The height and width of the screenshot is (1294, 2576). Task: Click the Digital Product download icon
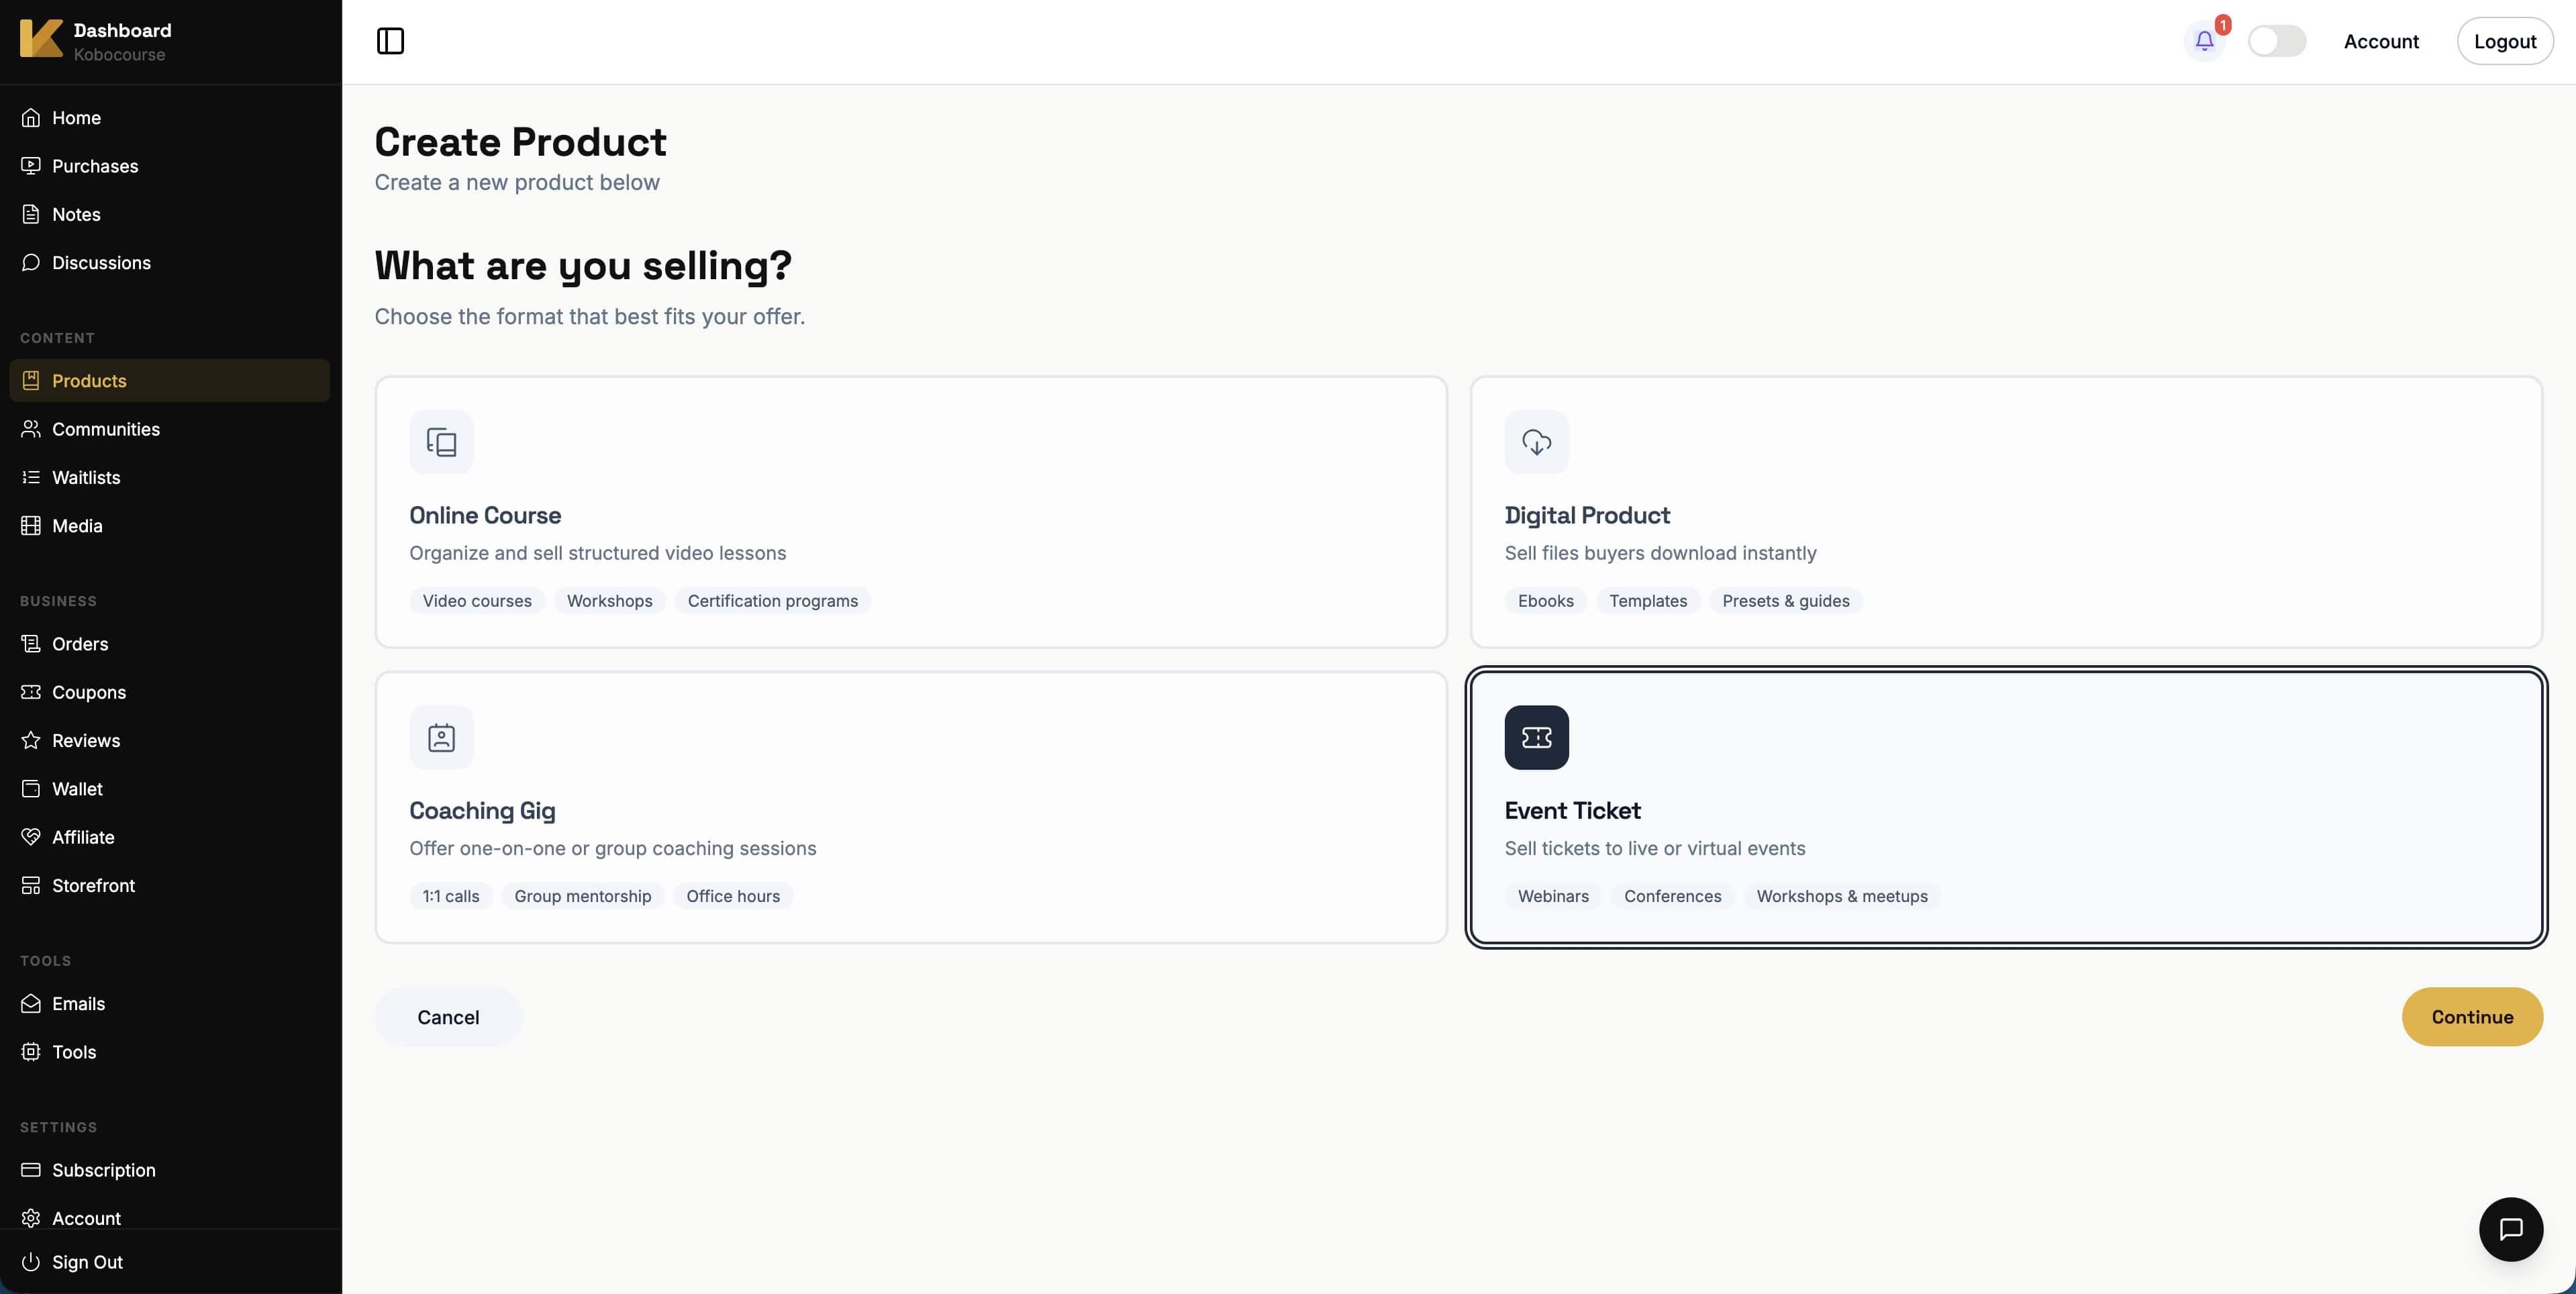[x=1536, y=442]
